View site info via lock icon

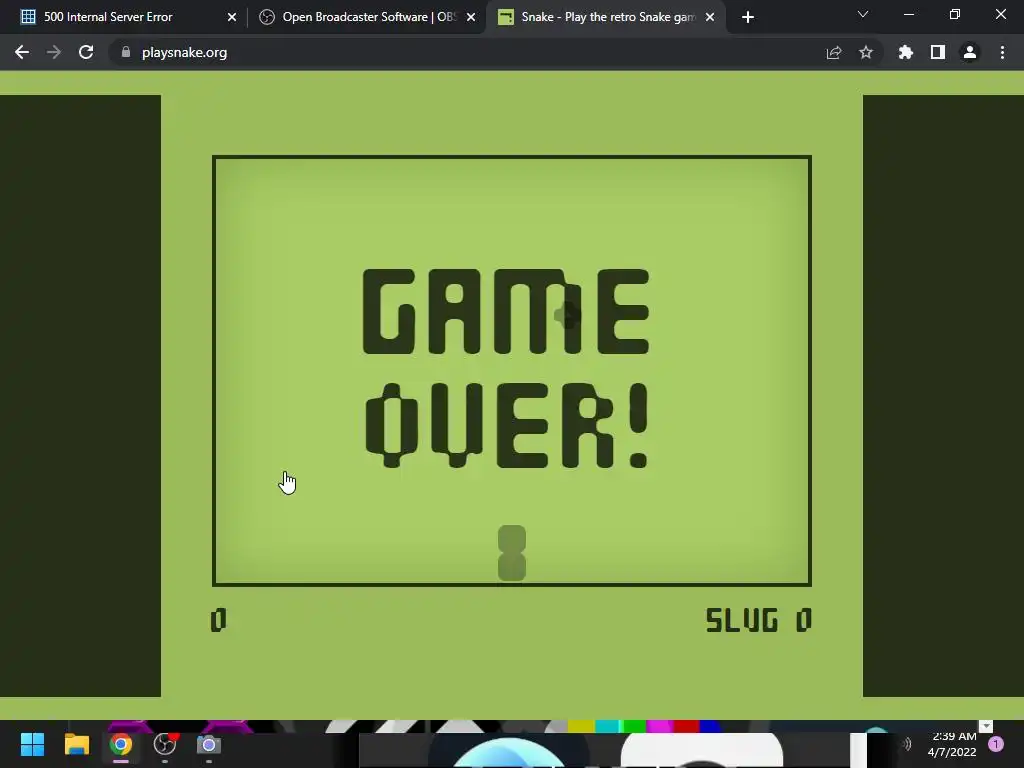[126, 52]
